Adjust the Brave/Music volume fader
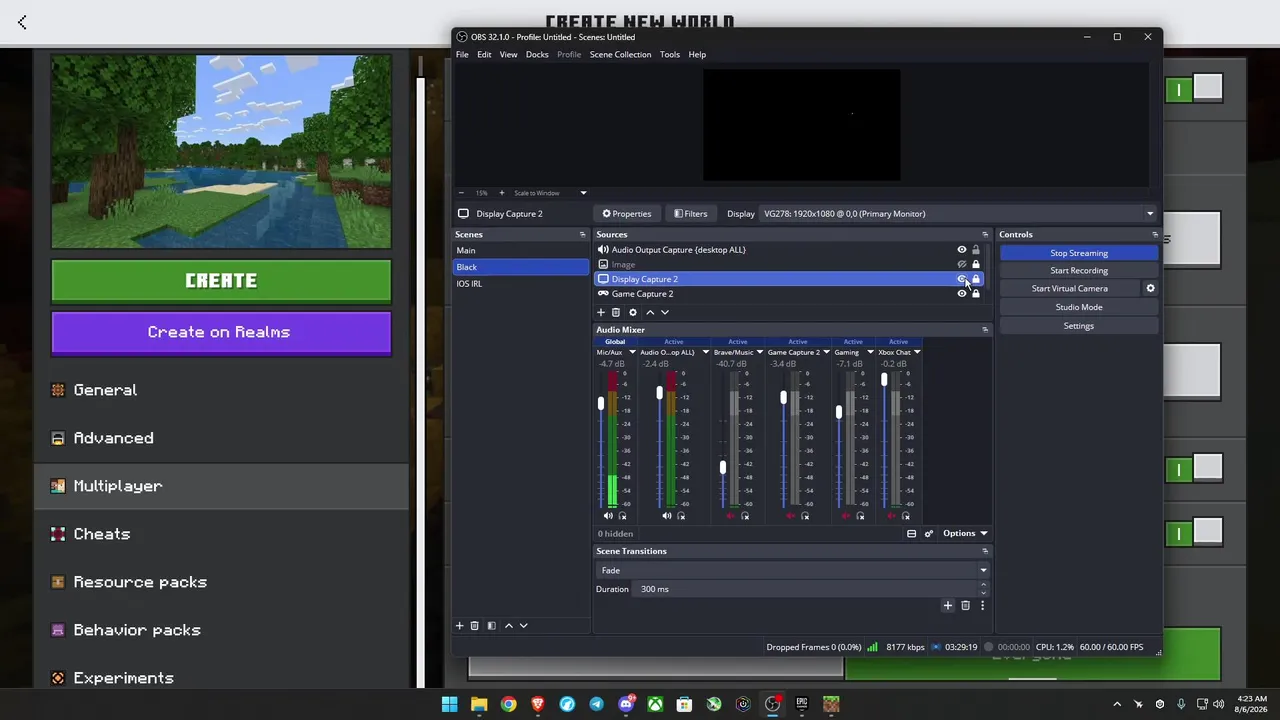Viewport: 1280px width, 720px height. [723, 467]
